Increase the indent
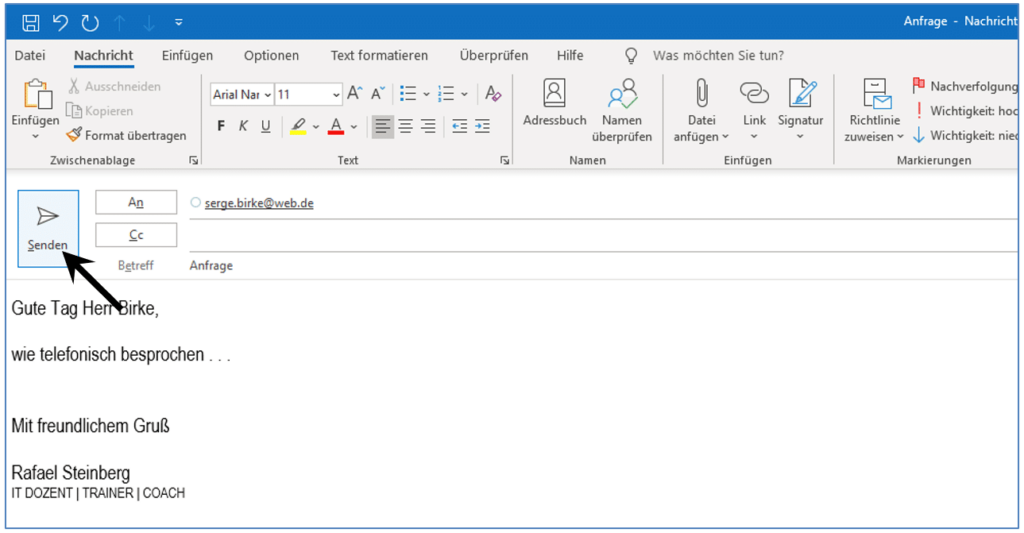Screen dimensions: 1024x533 click(x=483, y=126)
